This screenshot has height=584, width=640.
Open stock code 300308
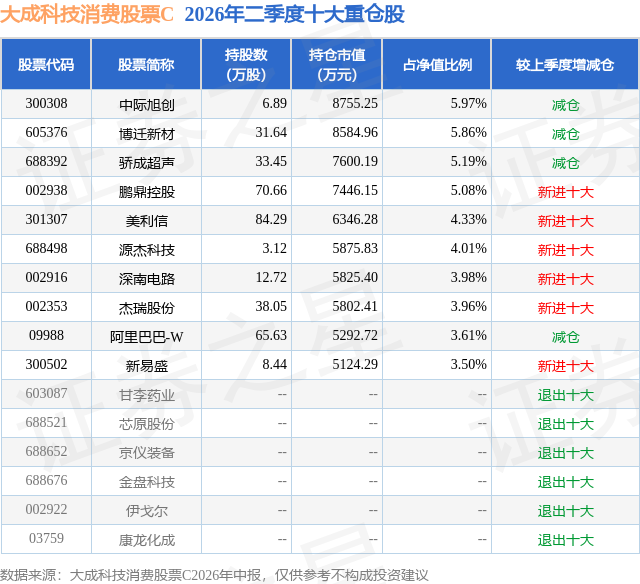pyautogui.click(x=46, y=104)
